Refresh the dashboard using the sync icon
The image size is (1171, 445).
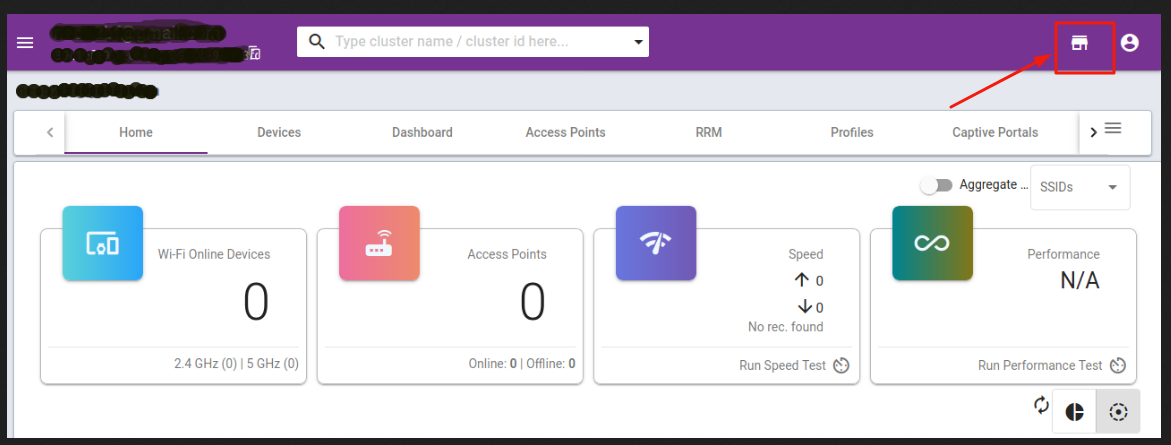click(x=1041, y=405)
